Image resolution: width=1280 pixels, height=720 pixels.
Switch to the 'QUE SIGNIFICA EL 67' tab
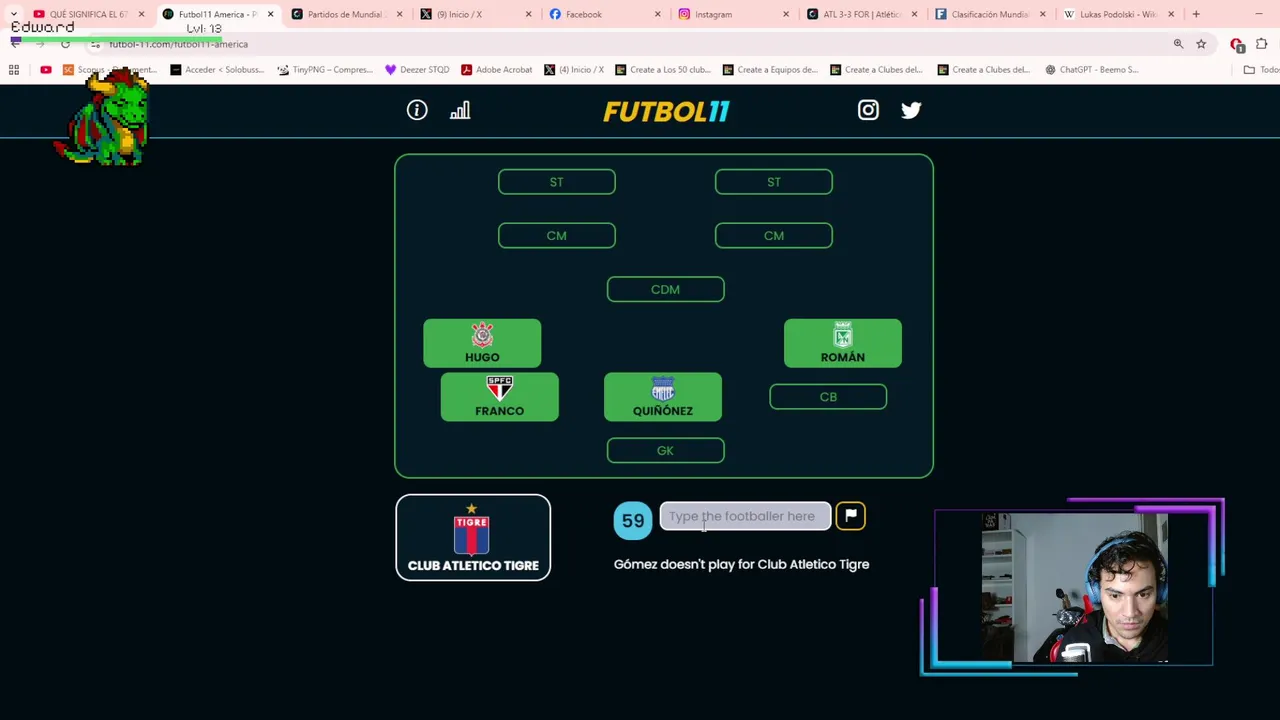[86, 14]
